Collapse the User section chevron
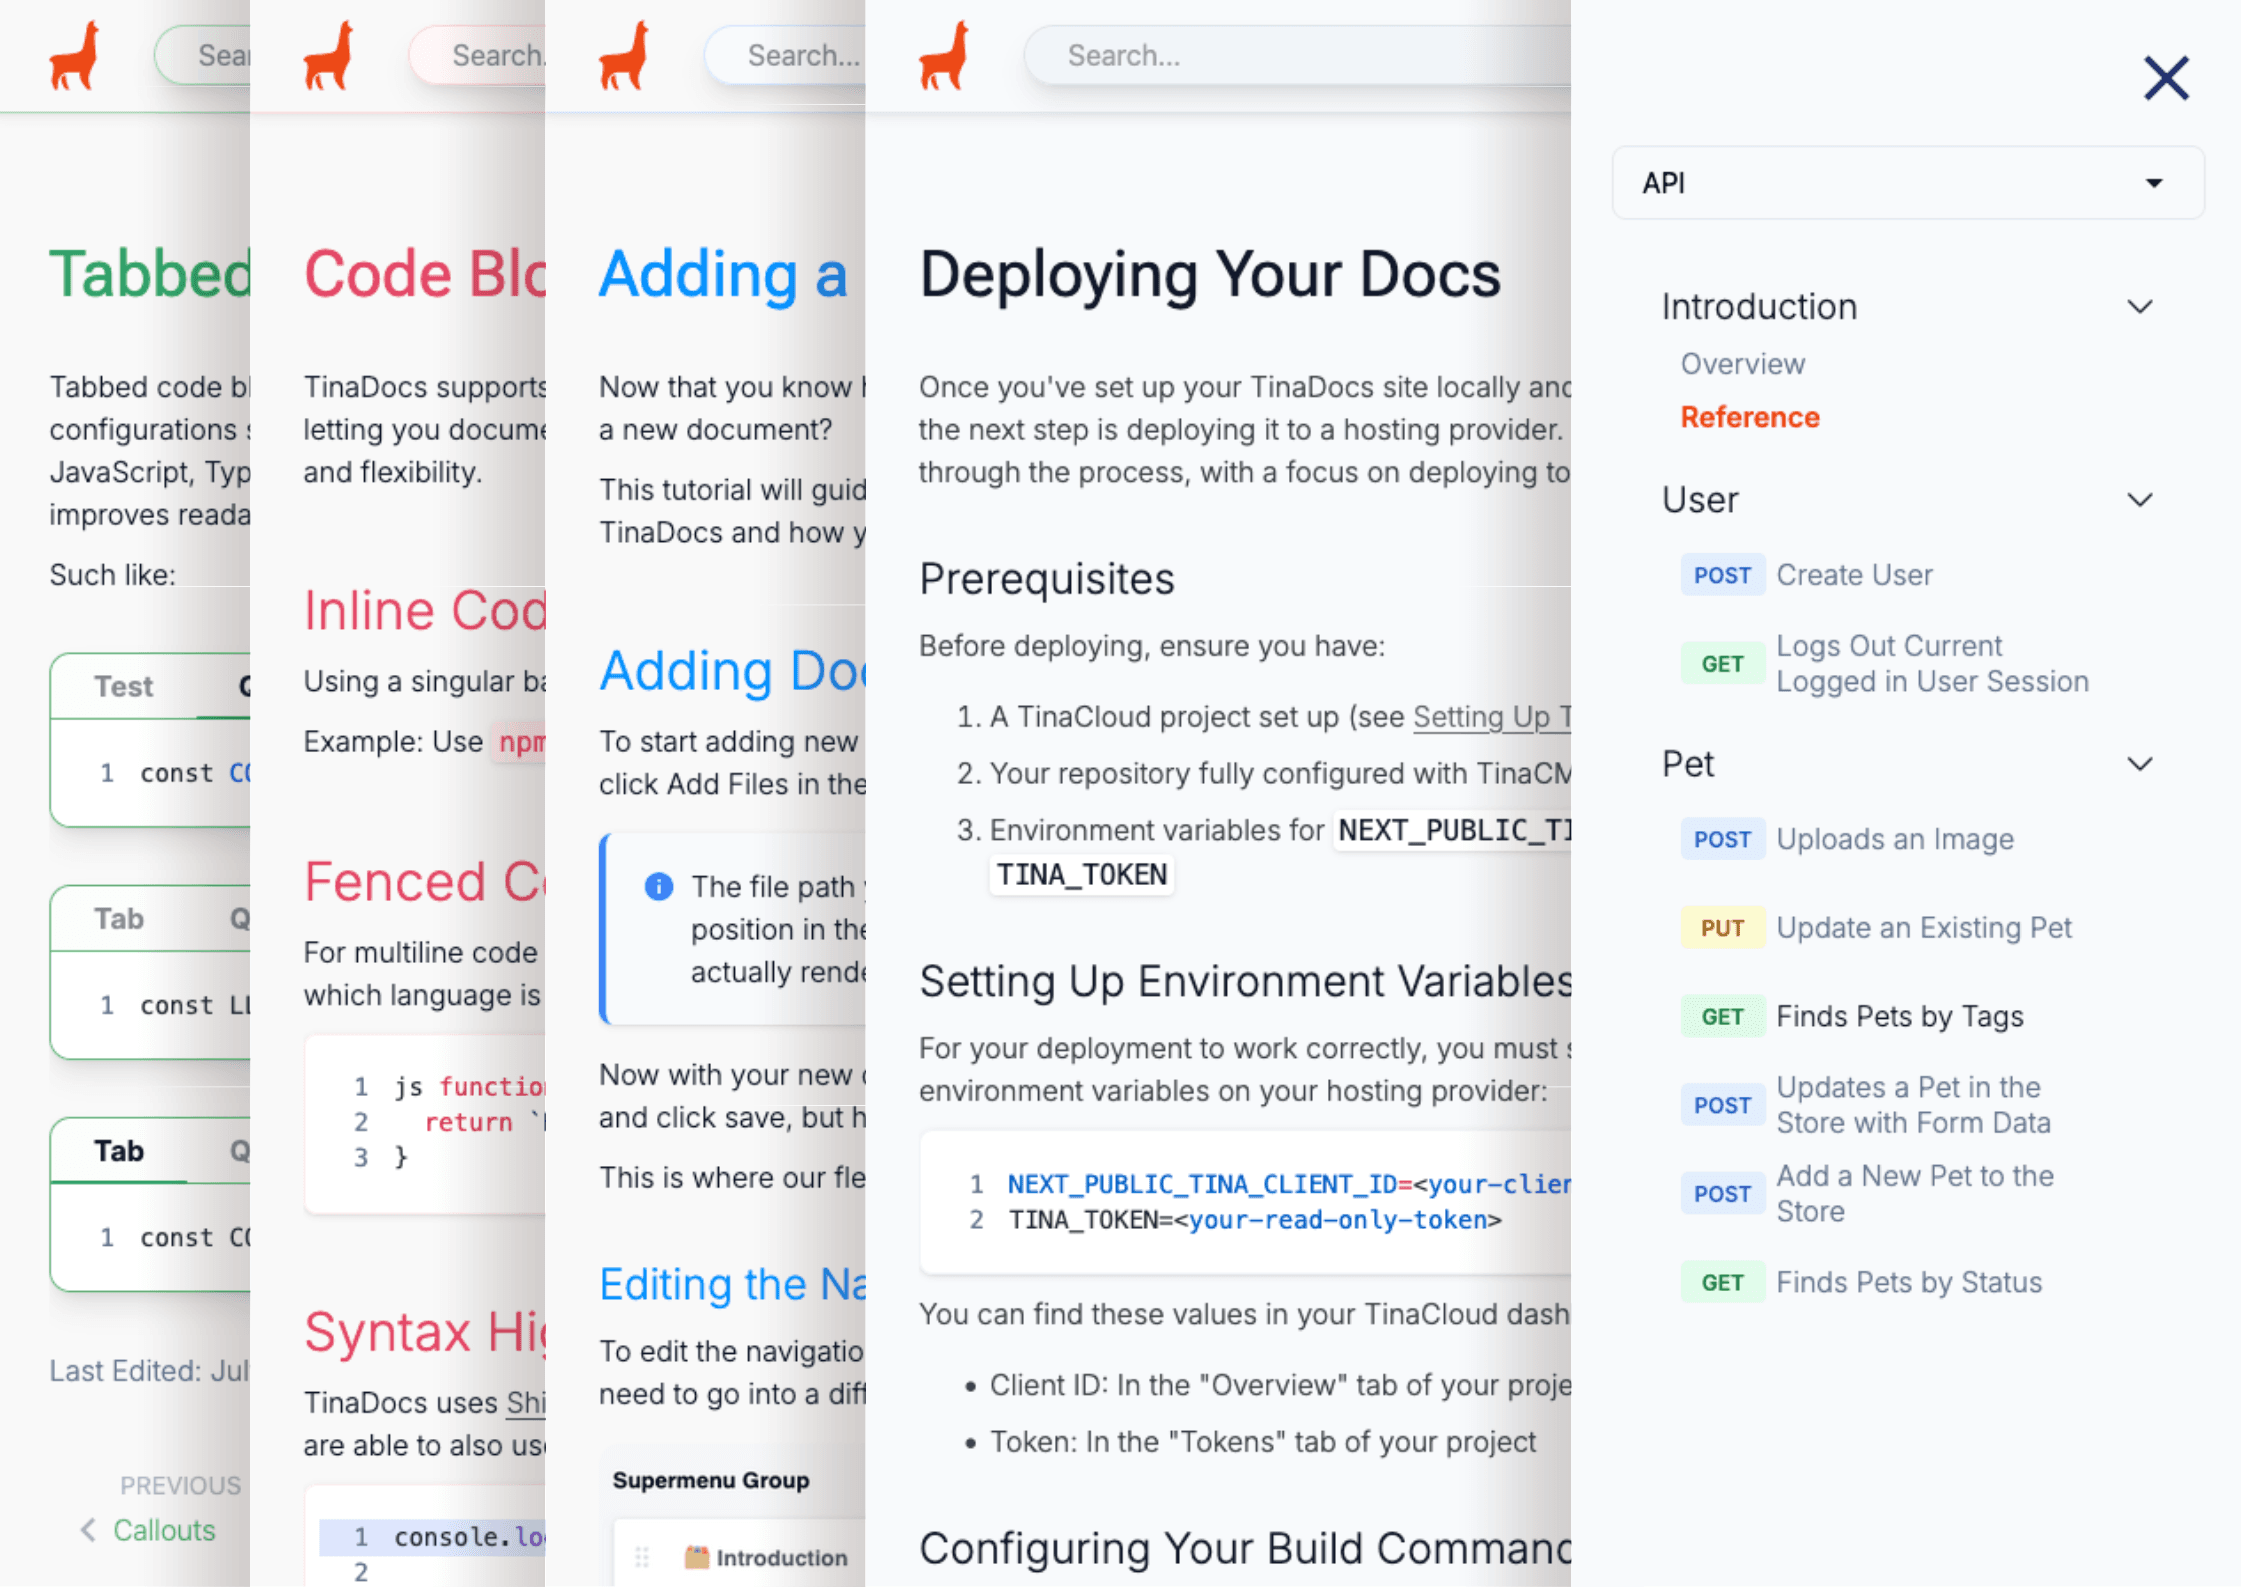Image resolution: width=2245 pixels, height=1587 pixels. click(2139, 500)
